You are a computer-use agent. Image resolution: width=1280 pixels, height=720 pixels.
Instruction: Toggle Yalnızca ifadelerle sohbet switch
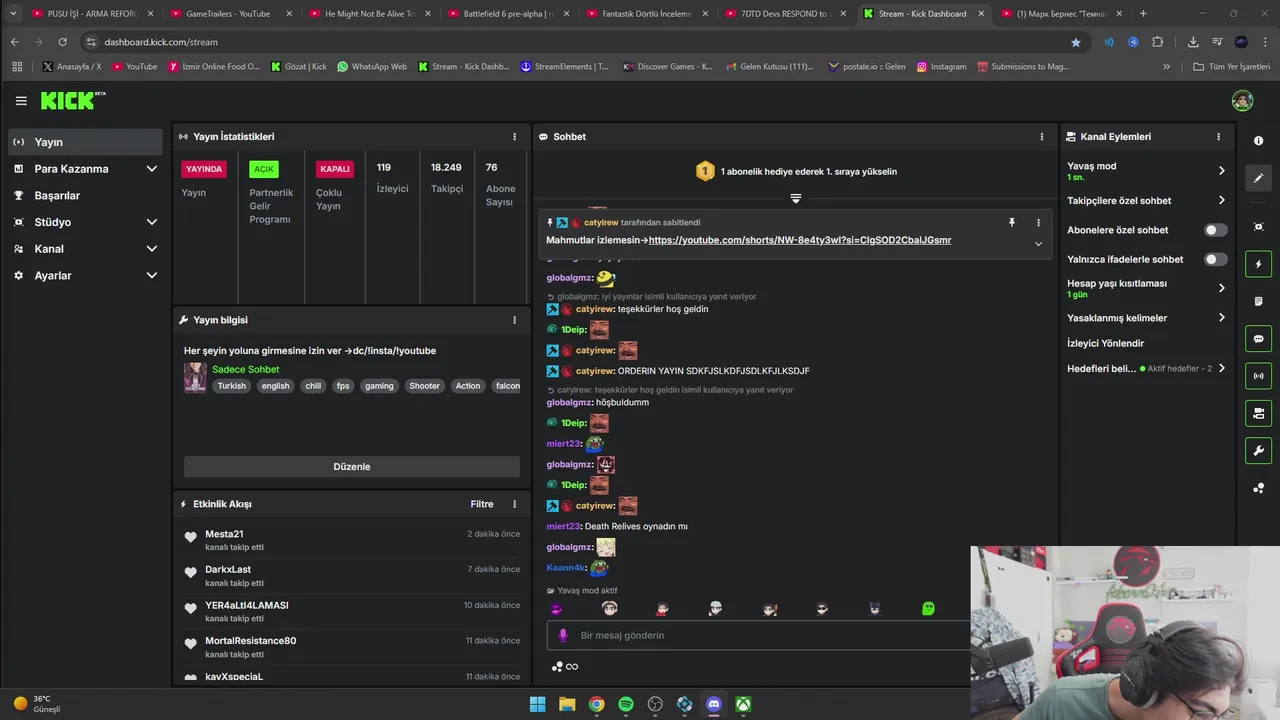(x=1215, y=260)
